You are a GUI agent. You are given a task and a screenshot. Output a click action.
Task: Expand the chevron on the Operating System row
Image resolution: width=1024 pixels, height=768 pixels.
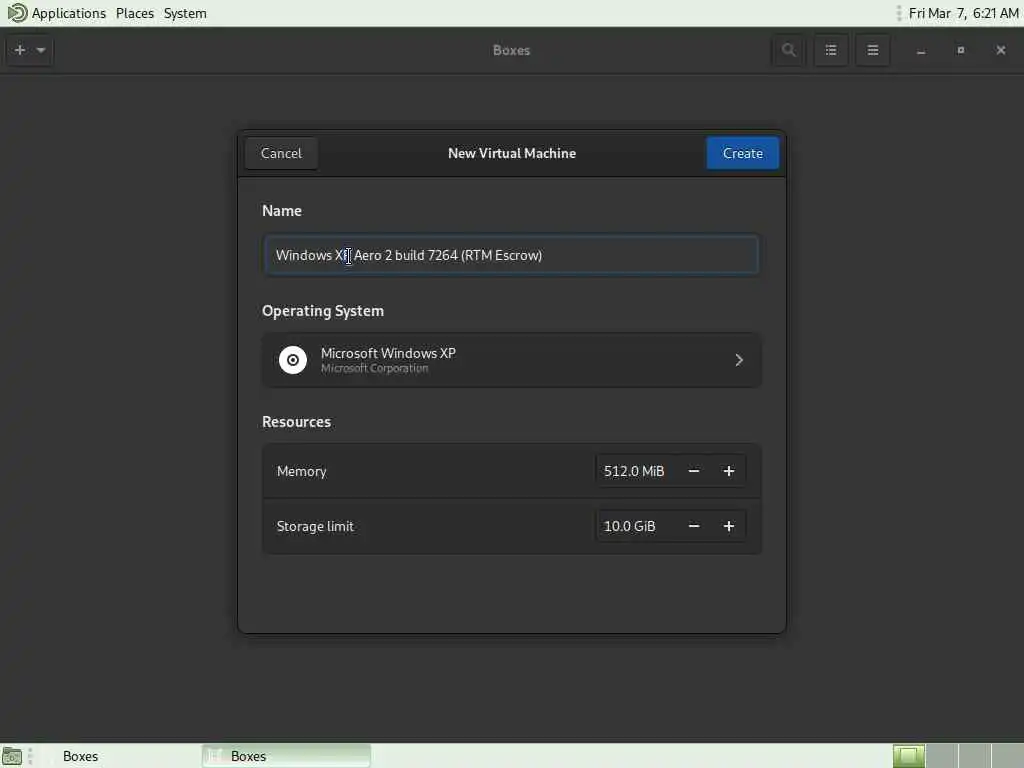click(739, 360)
